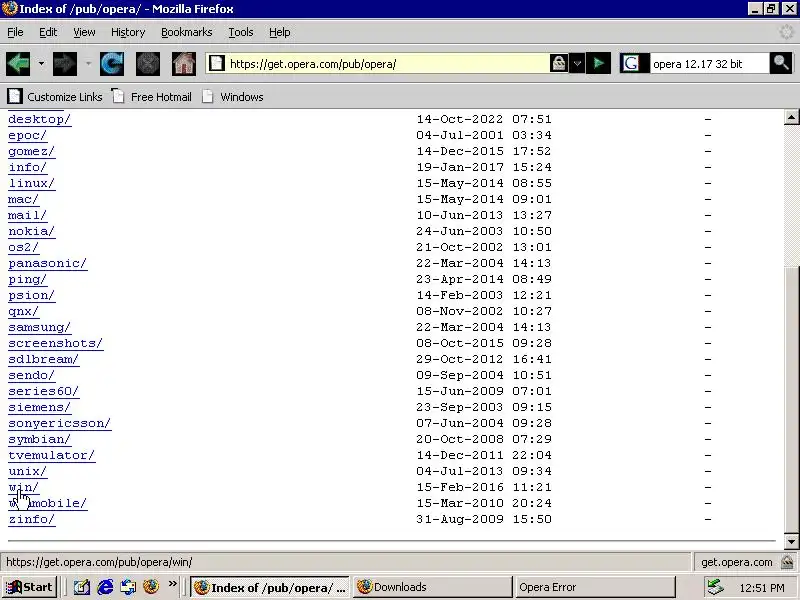Open the sendo/ folder link

(32, 376)
